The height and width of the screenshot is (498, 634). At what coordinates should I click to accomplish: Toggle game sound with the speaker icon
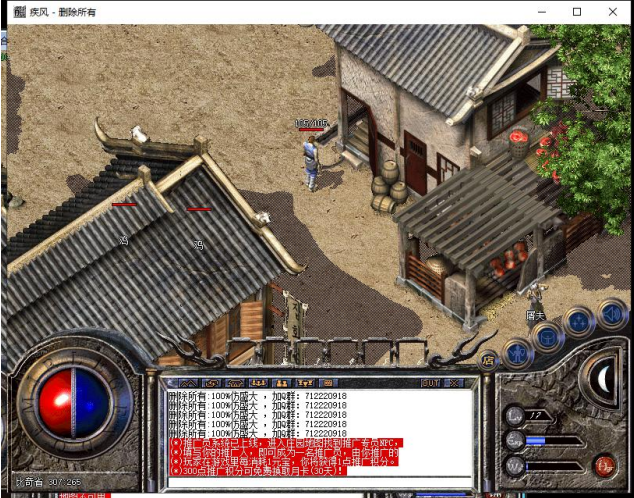[612, 314]
